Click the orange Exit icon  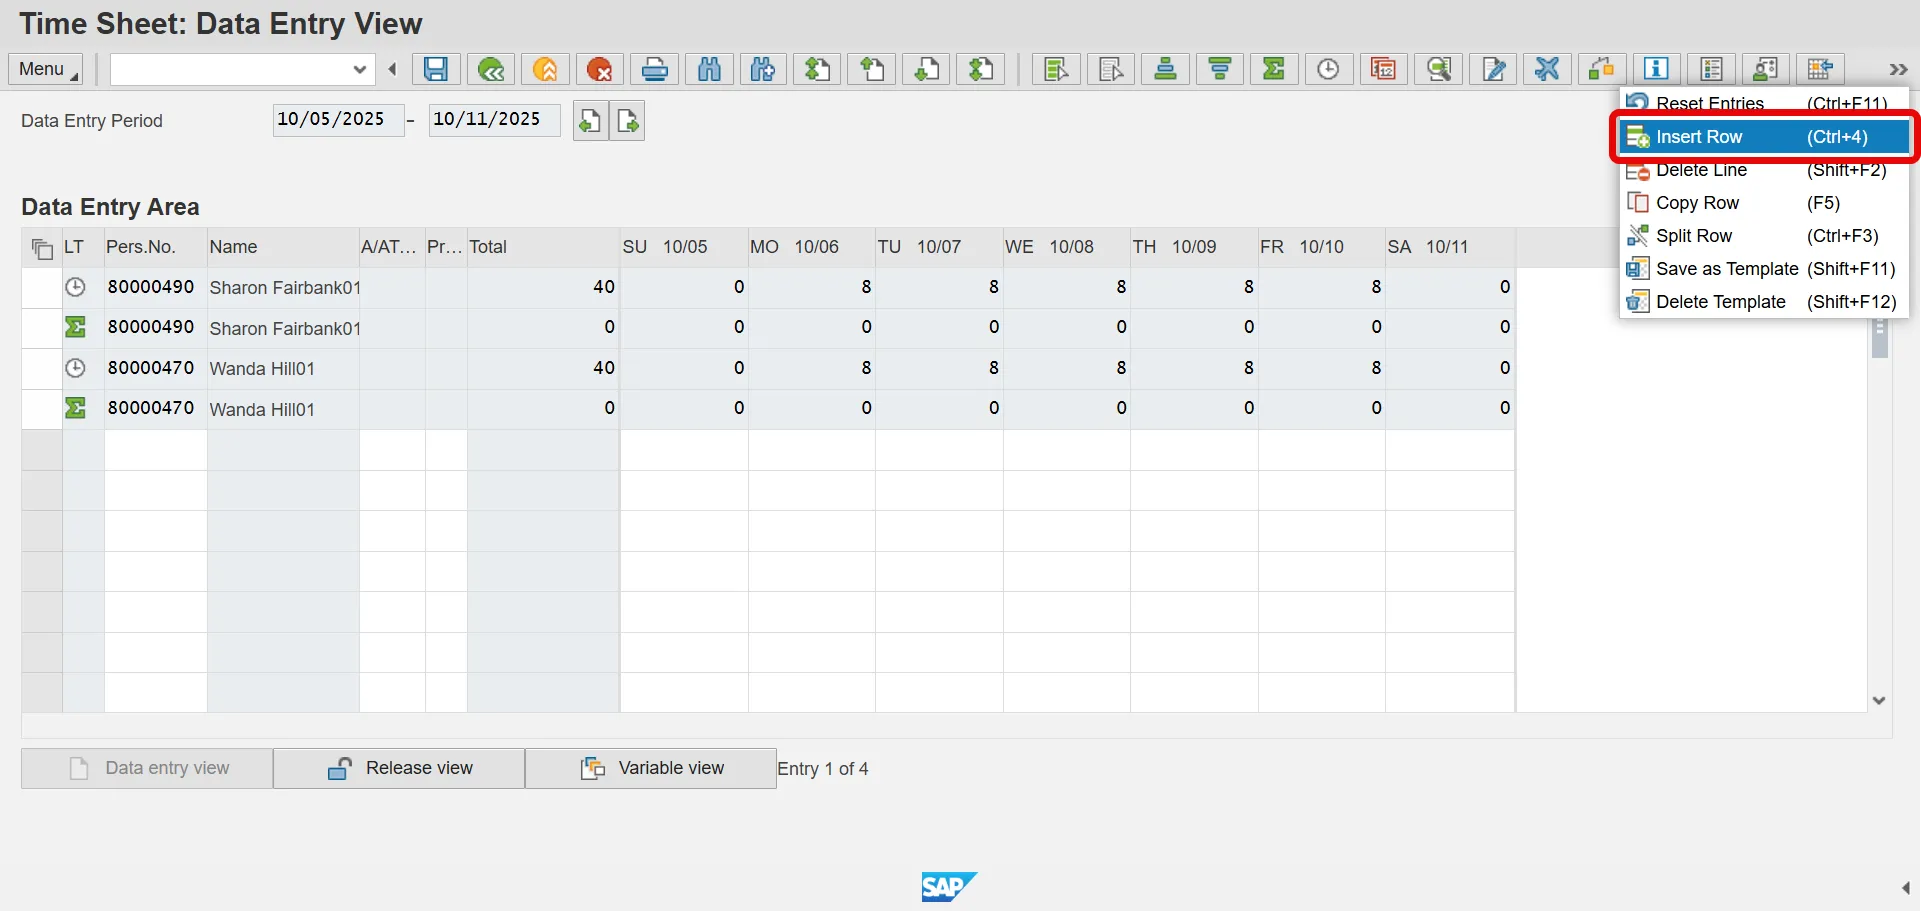(x=545, y=69)
